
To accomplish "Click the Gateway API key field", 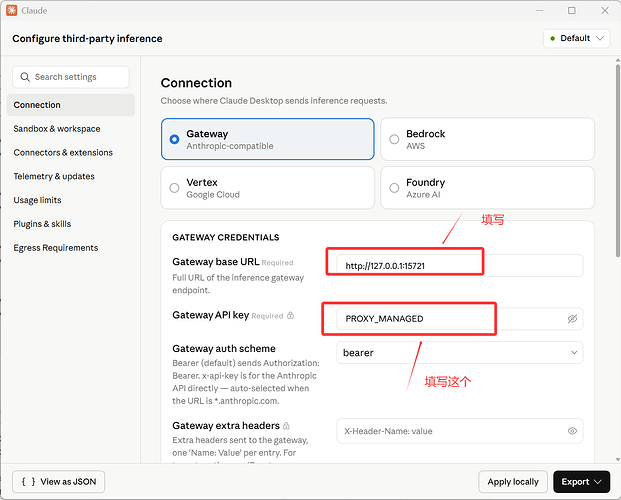I will point(459,319).
